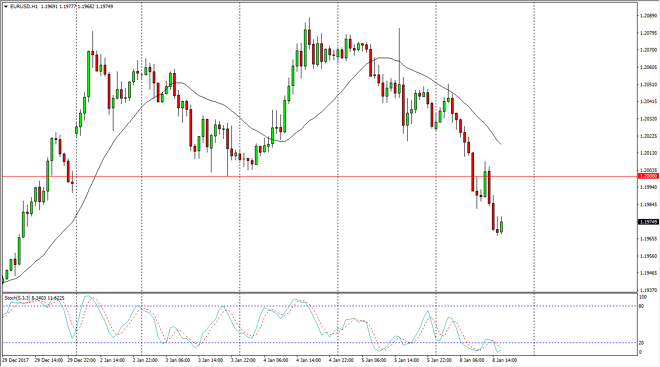660x367 pixels.
Task: Click the 1.20890 price axis label
Action: pos(648,16)
